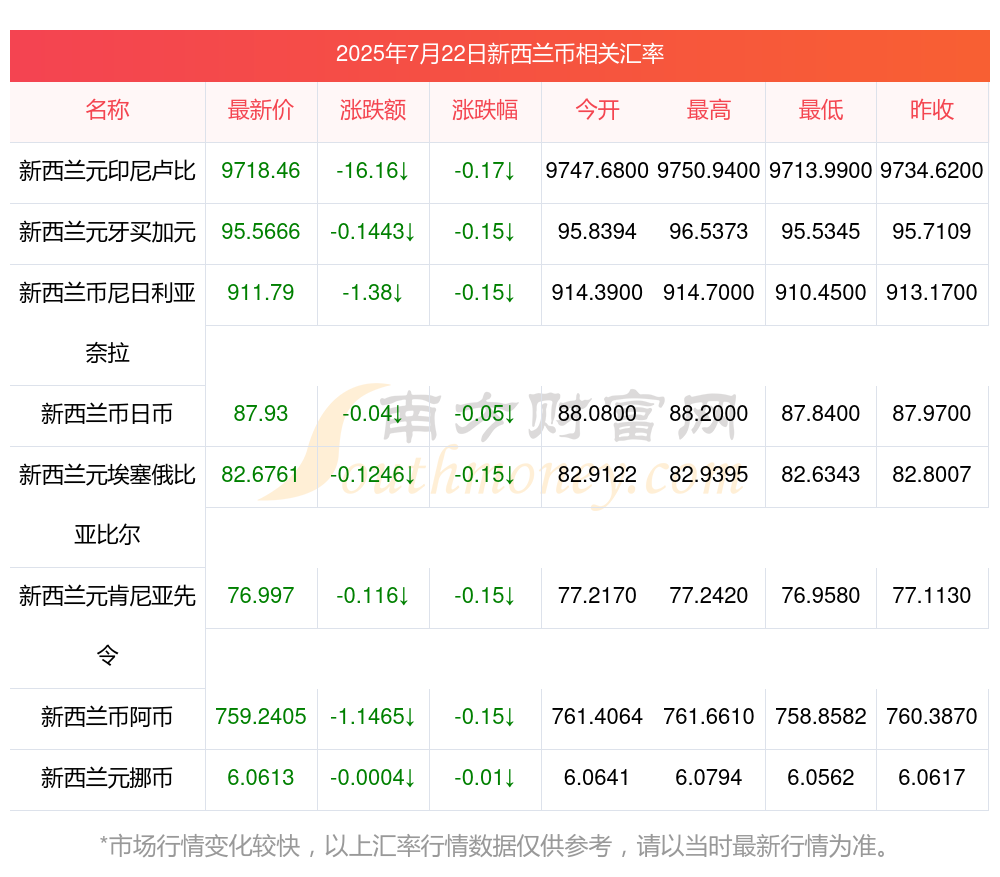The width and height of the screenshot is (1000, 877).
Task: Select the row name 新西兰币阿币
Action: (x=107, y=717)
